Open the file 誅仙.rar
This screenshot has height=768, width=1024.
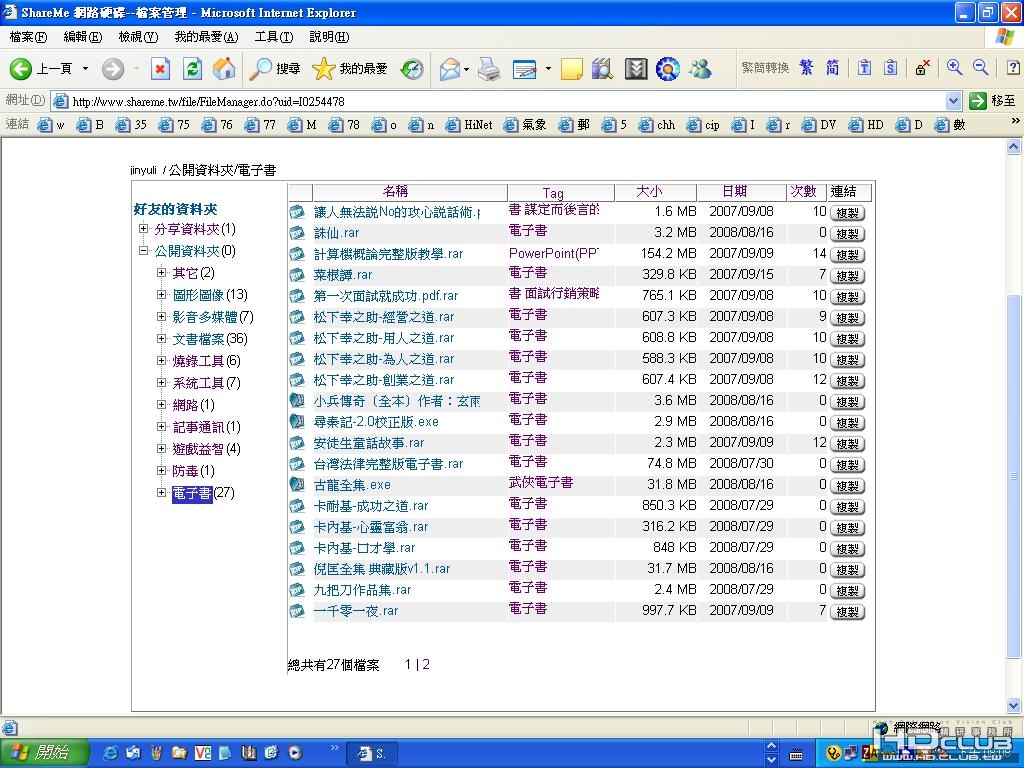pyautogui.click(x=336, y=233)
